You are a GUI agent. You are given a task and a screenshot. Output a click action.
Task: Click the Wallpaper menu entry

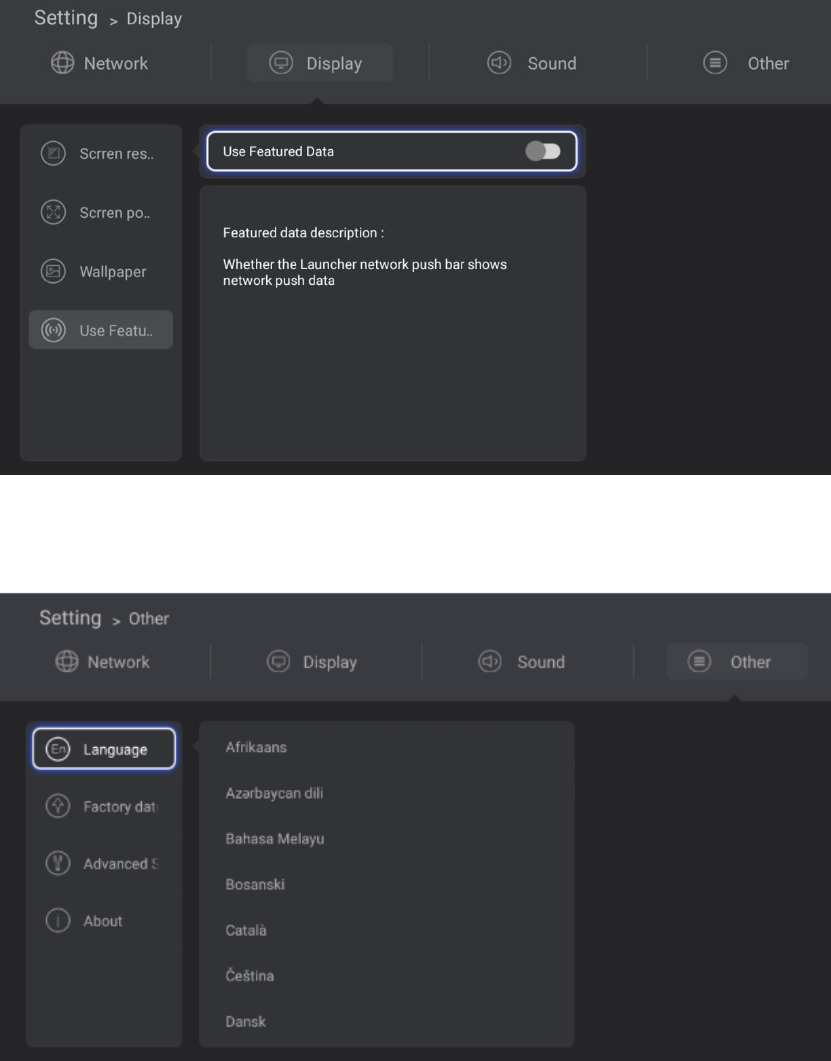coord(112,272)
